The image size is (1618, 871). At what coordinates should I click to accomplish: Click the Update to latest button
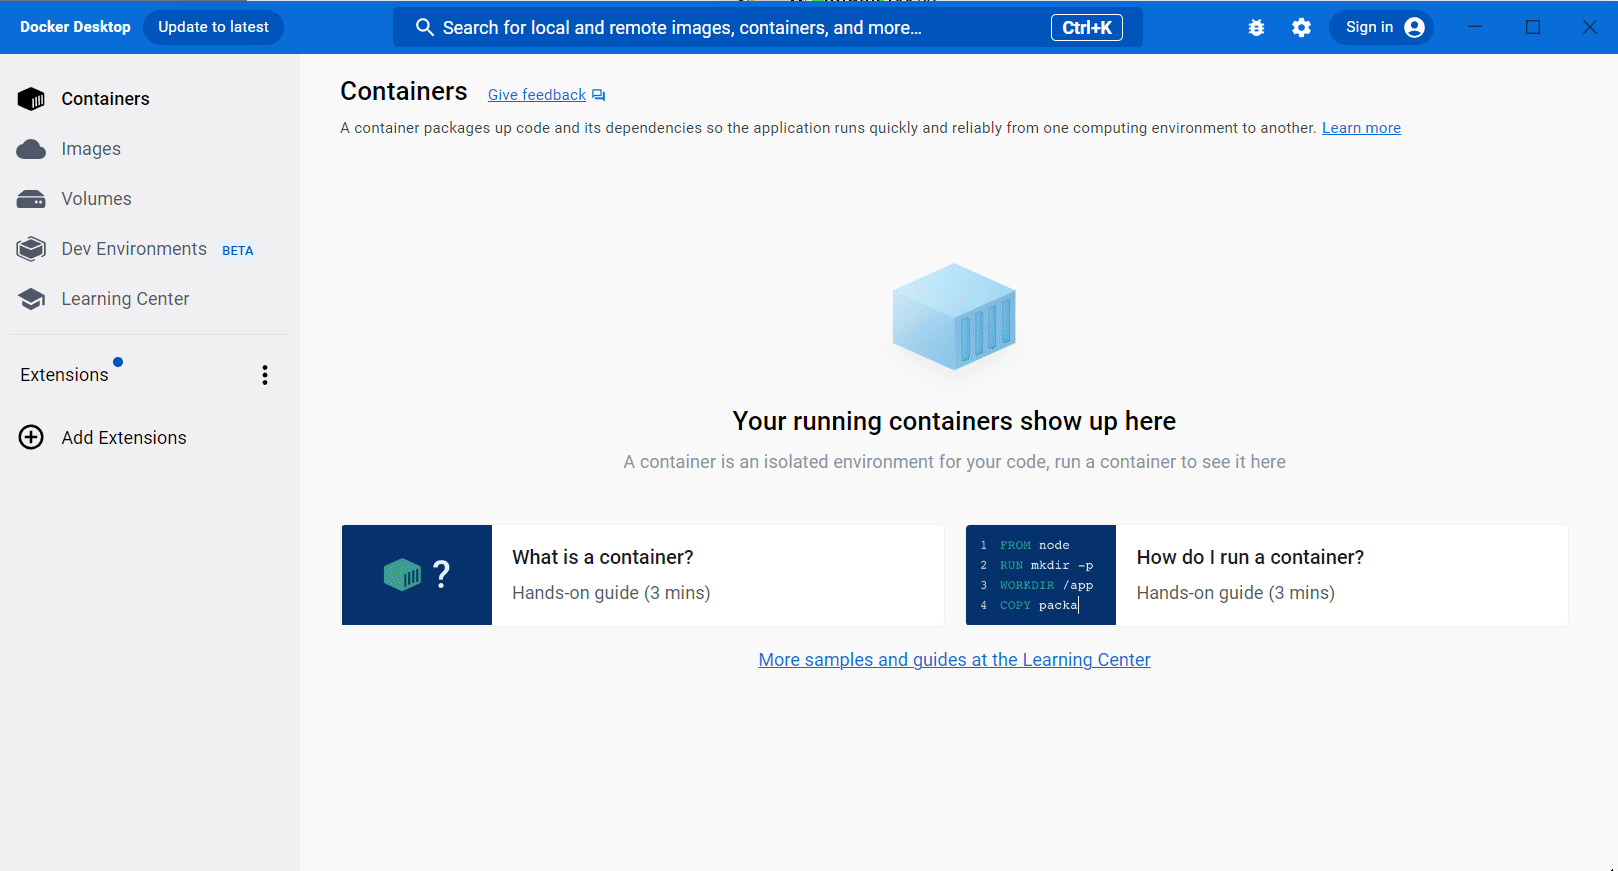(213, 27)
